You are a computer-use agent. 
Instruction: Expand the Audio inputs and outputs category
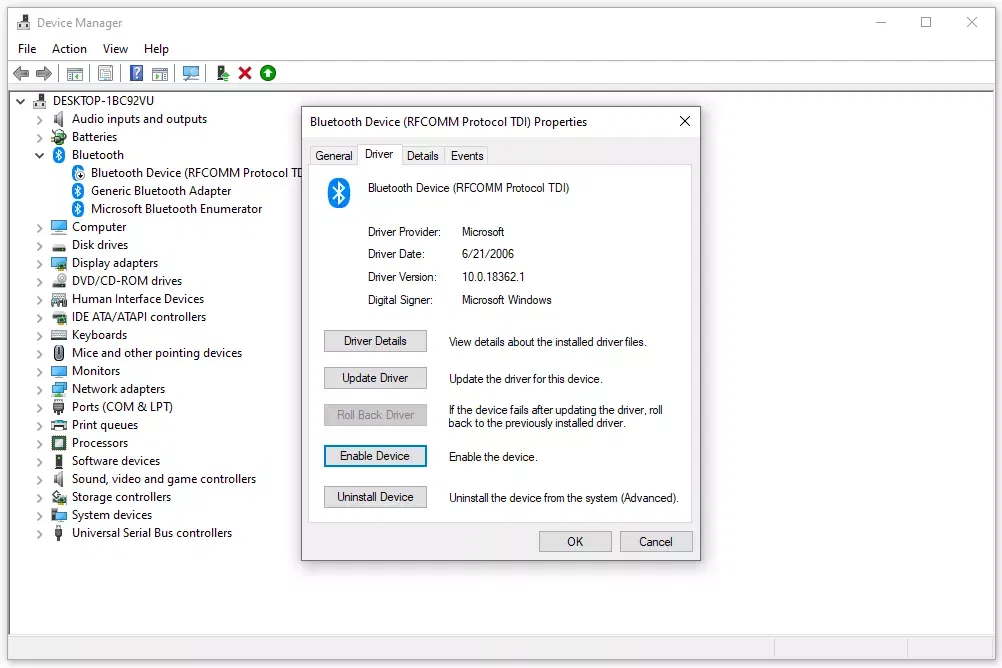[40, 120]
